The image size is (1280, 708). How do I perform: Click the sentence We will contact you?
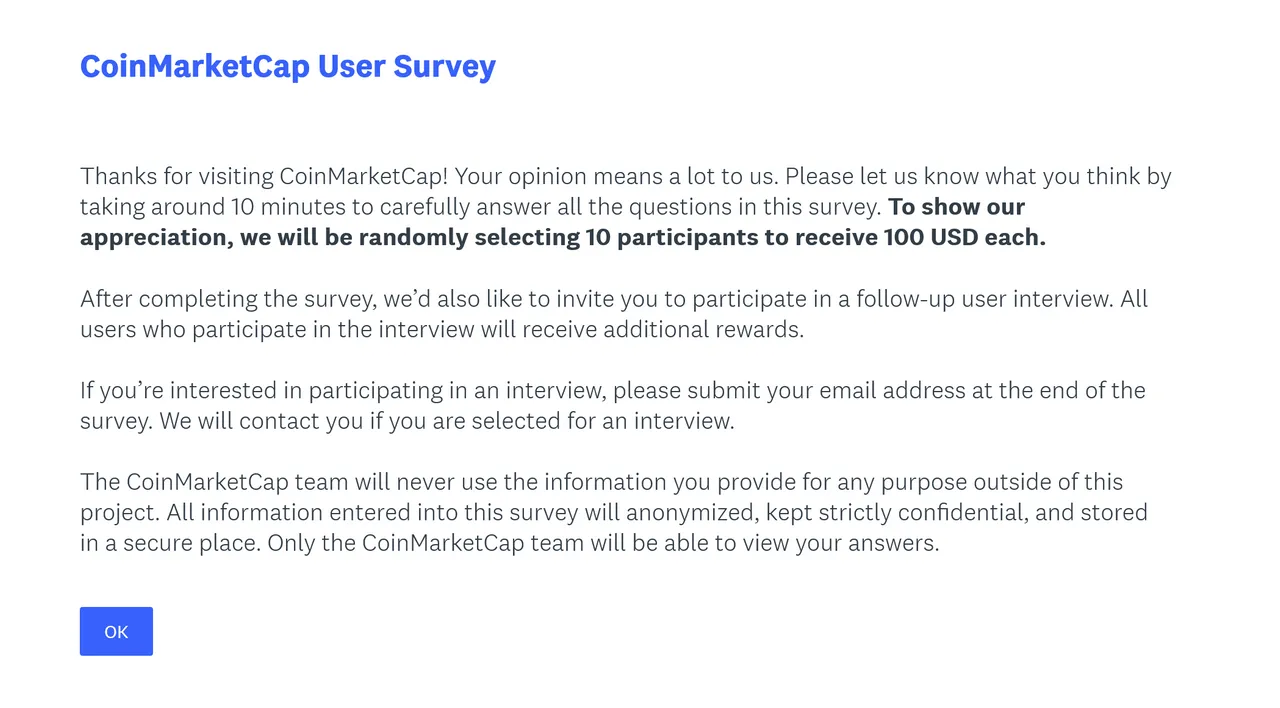pos(447,421)
